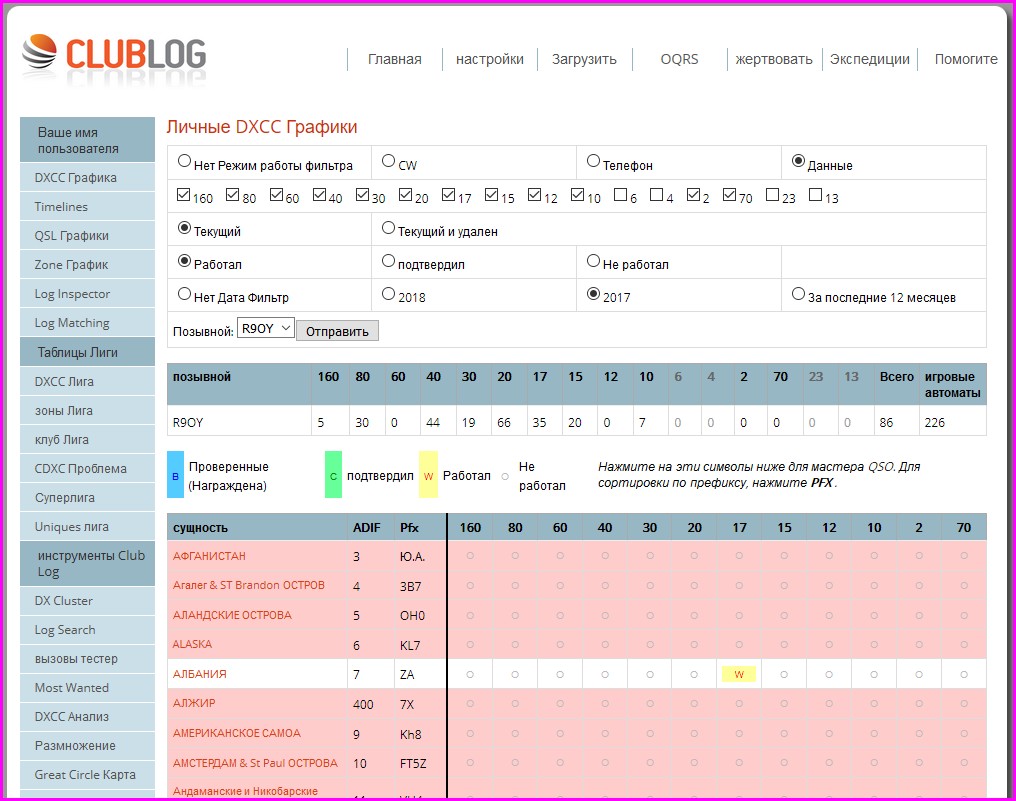
Task: Open the callsign R9OY dropdown
Action: click(266, 328)
